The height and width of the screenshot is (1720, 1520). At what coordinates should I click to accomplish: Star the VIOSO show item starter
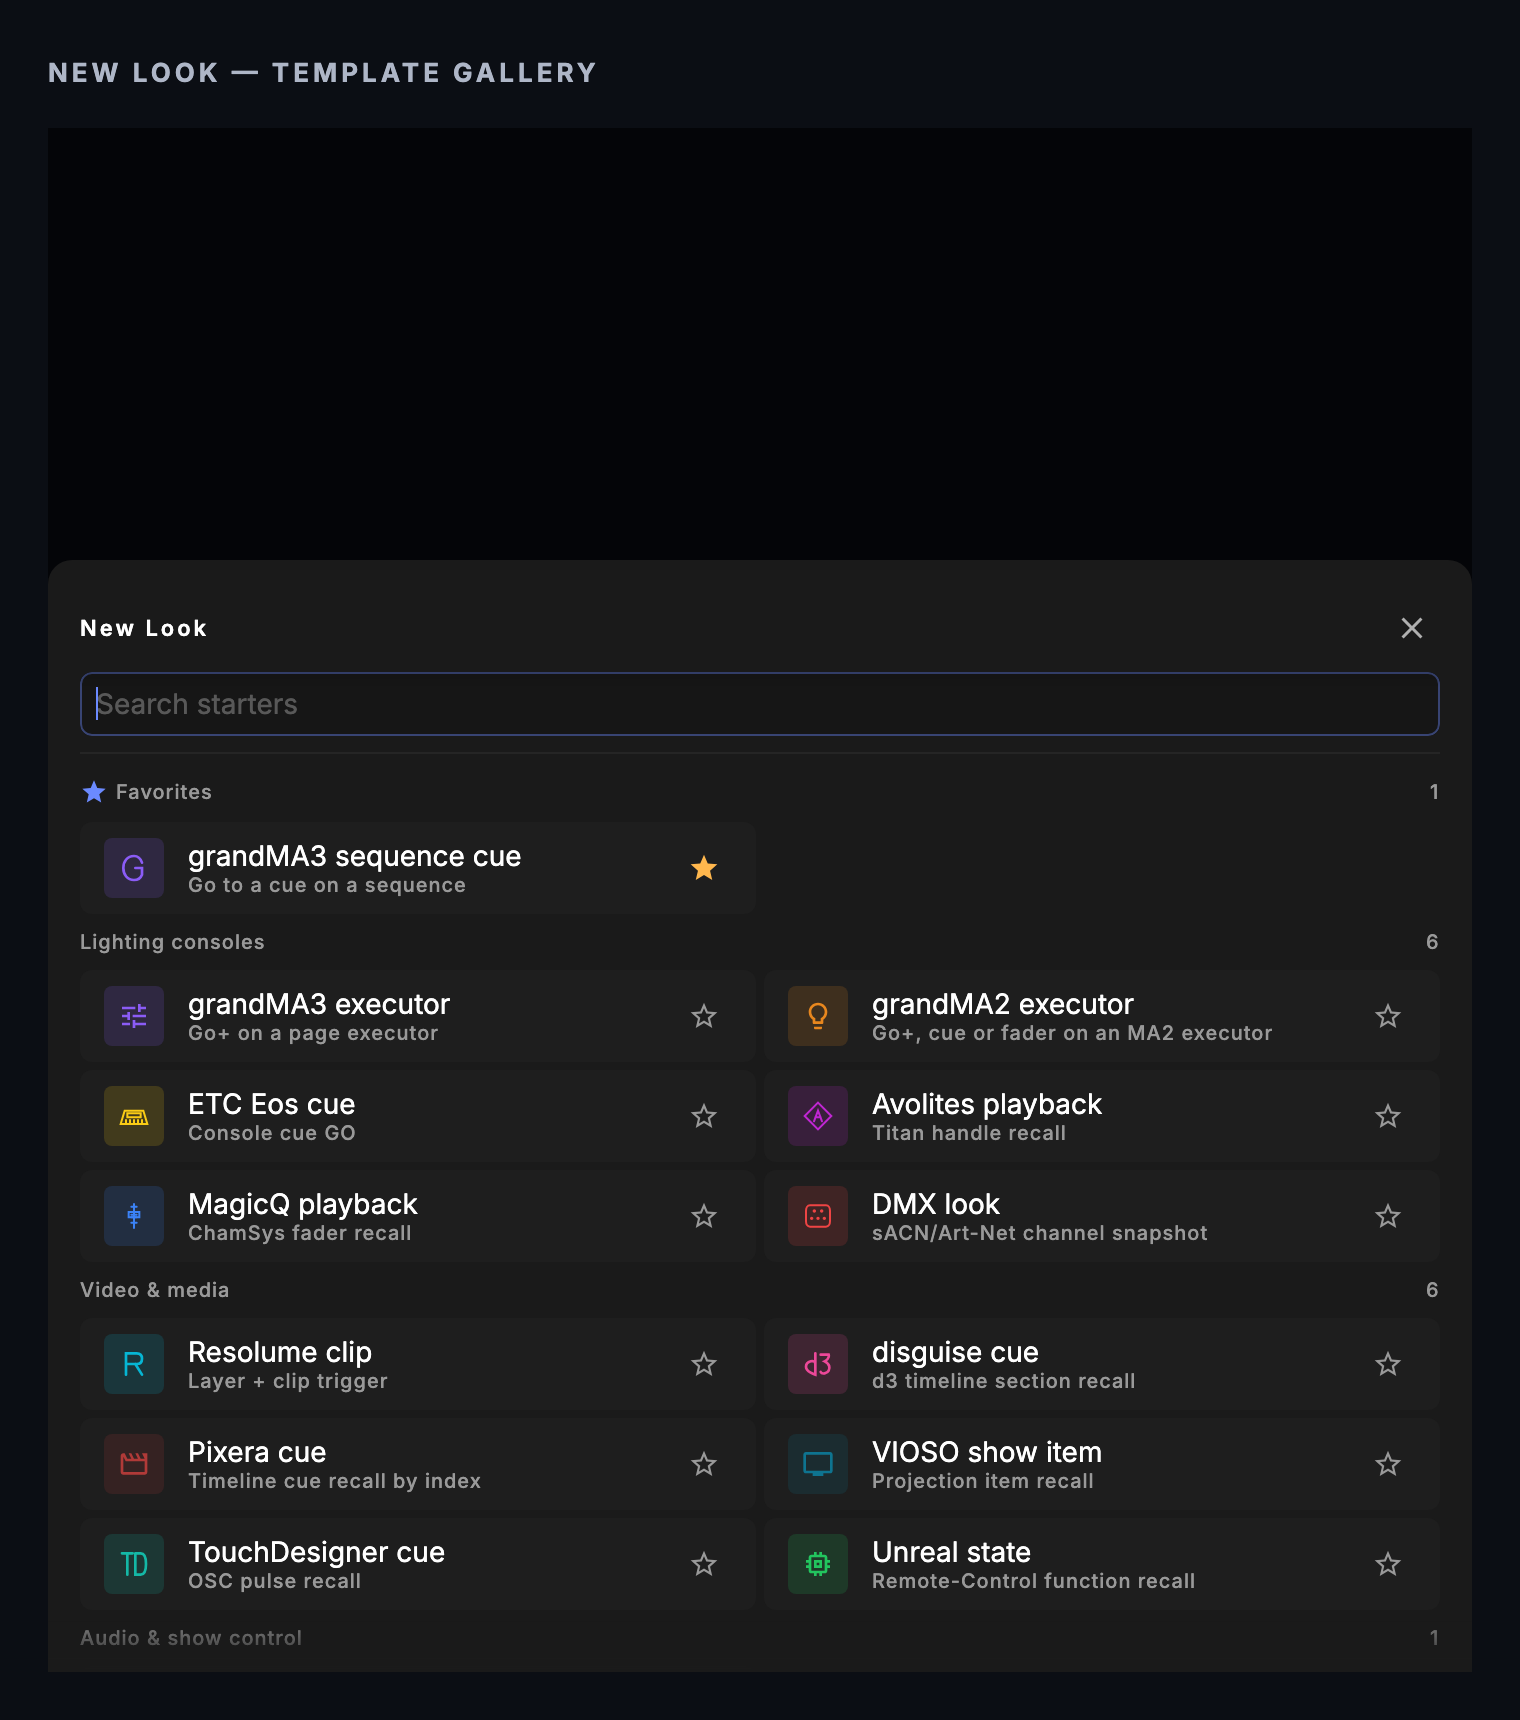tap(1388, 1464)
